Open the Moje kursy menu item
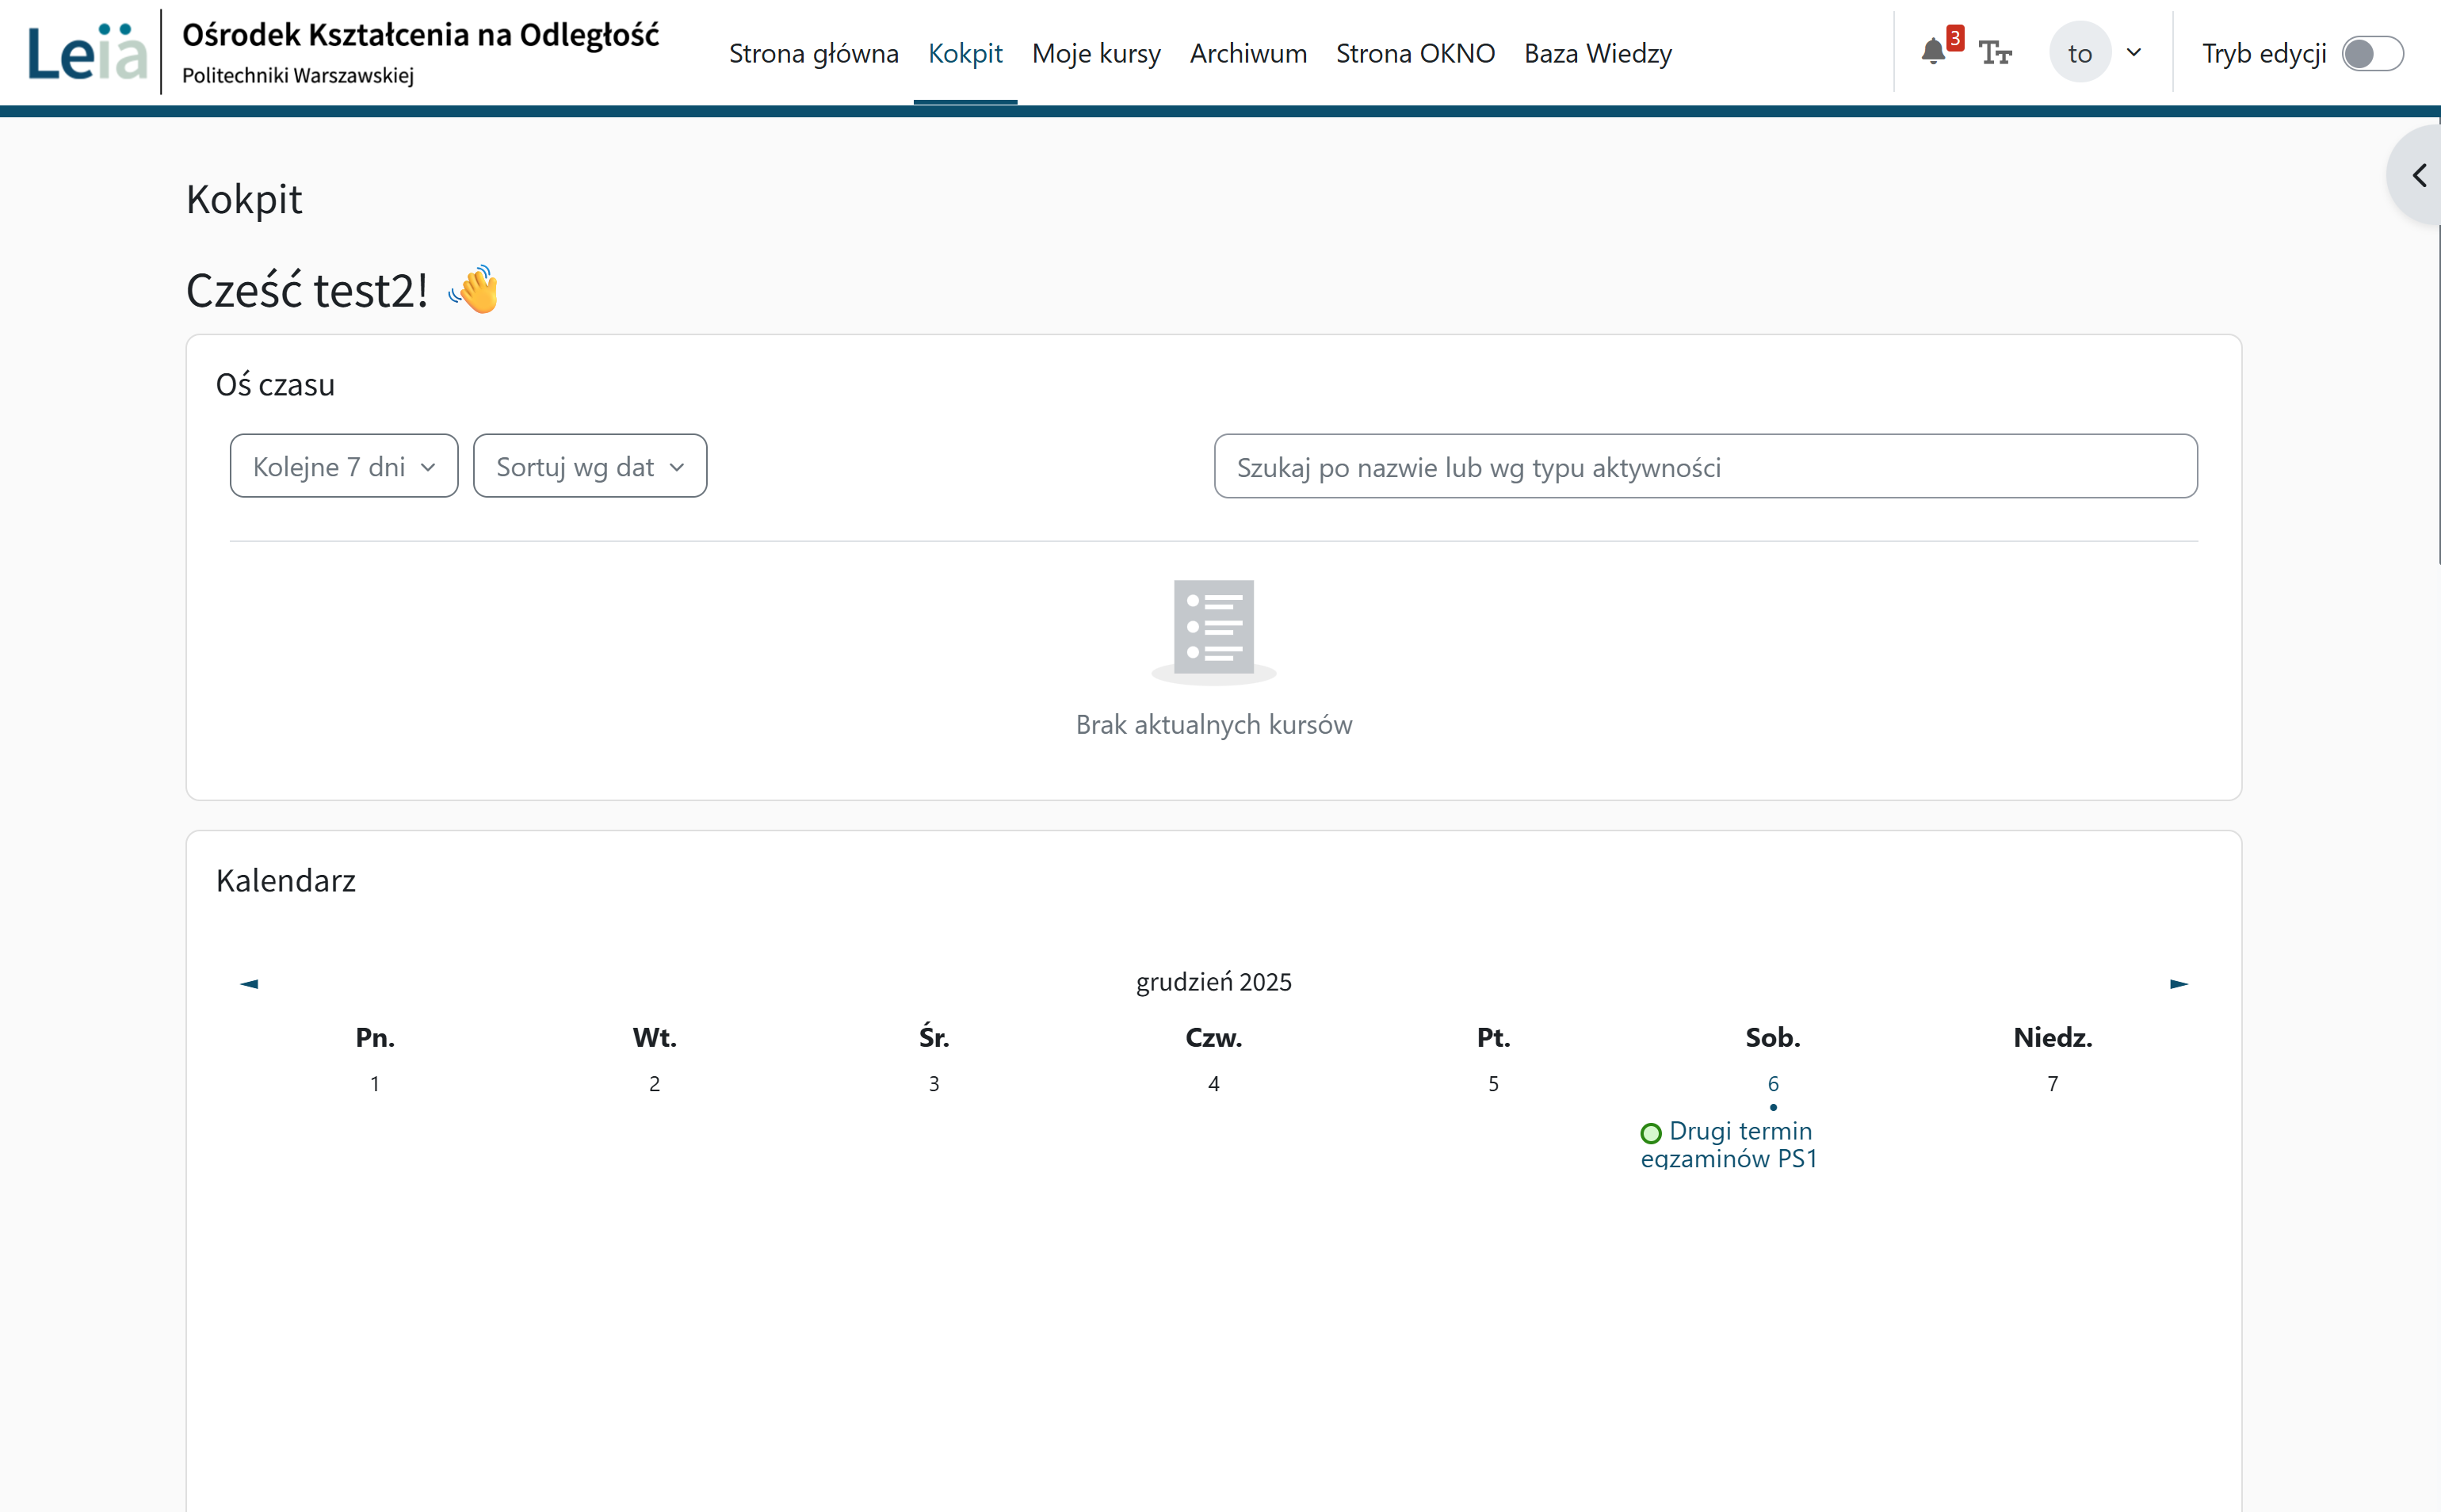Screen dimensions: 2441x1512 pyautogui.click(x=1096, y=53)
